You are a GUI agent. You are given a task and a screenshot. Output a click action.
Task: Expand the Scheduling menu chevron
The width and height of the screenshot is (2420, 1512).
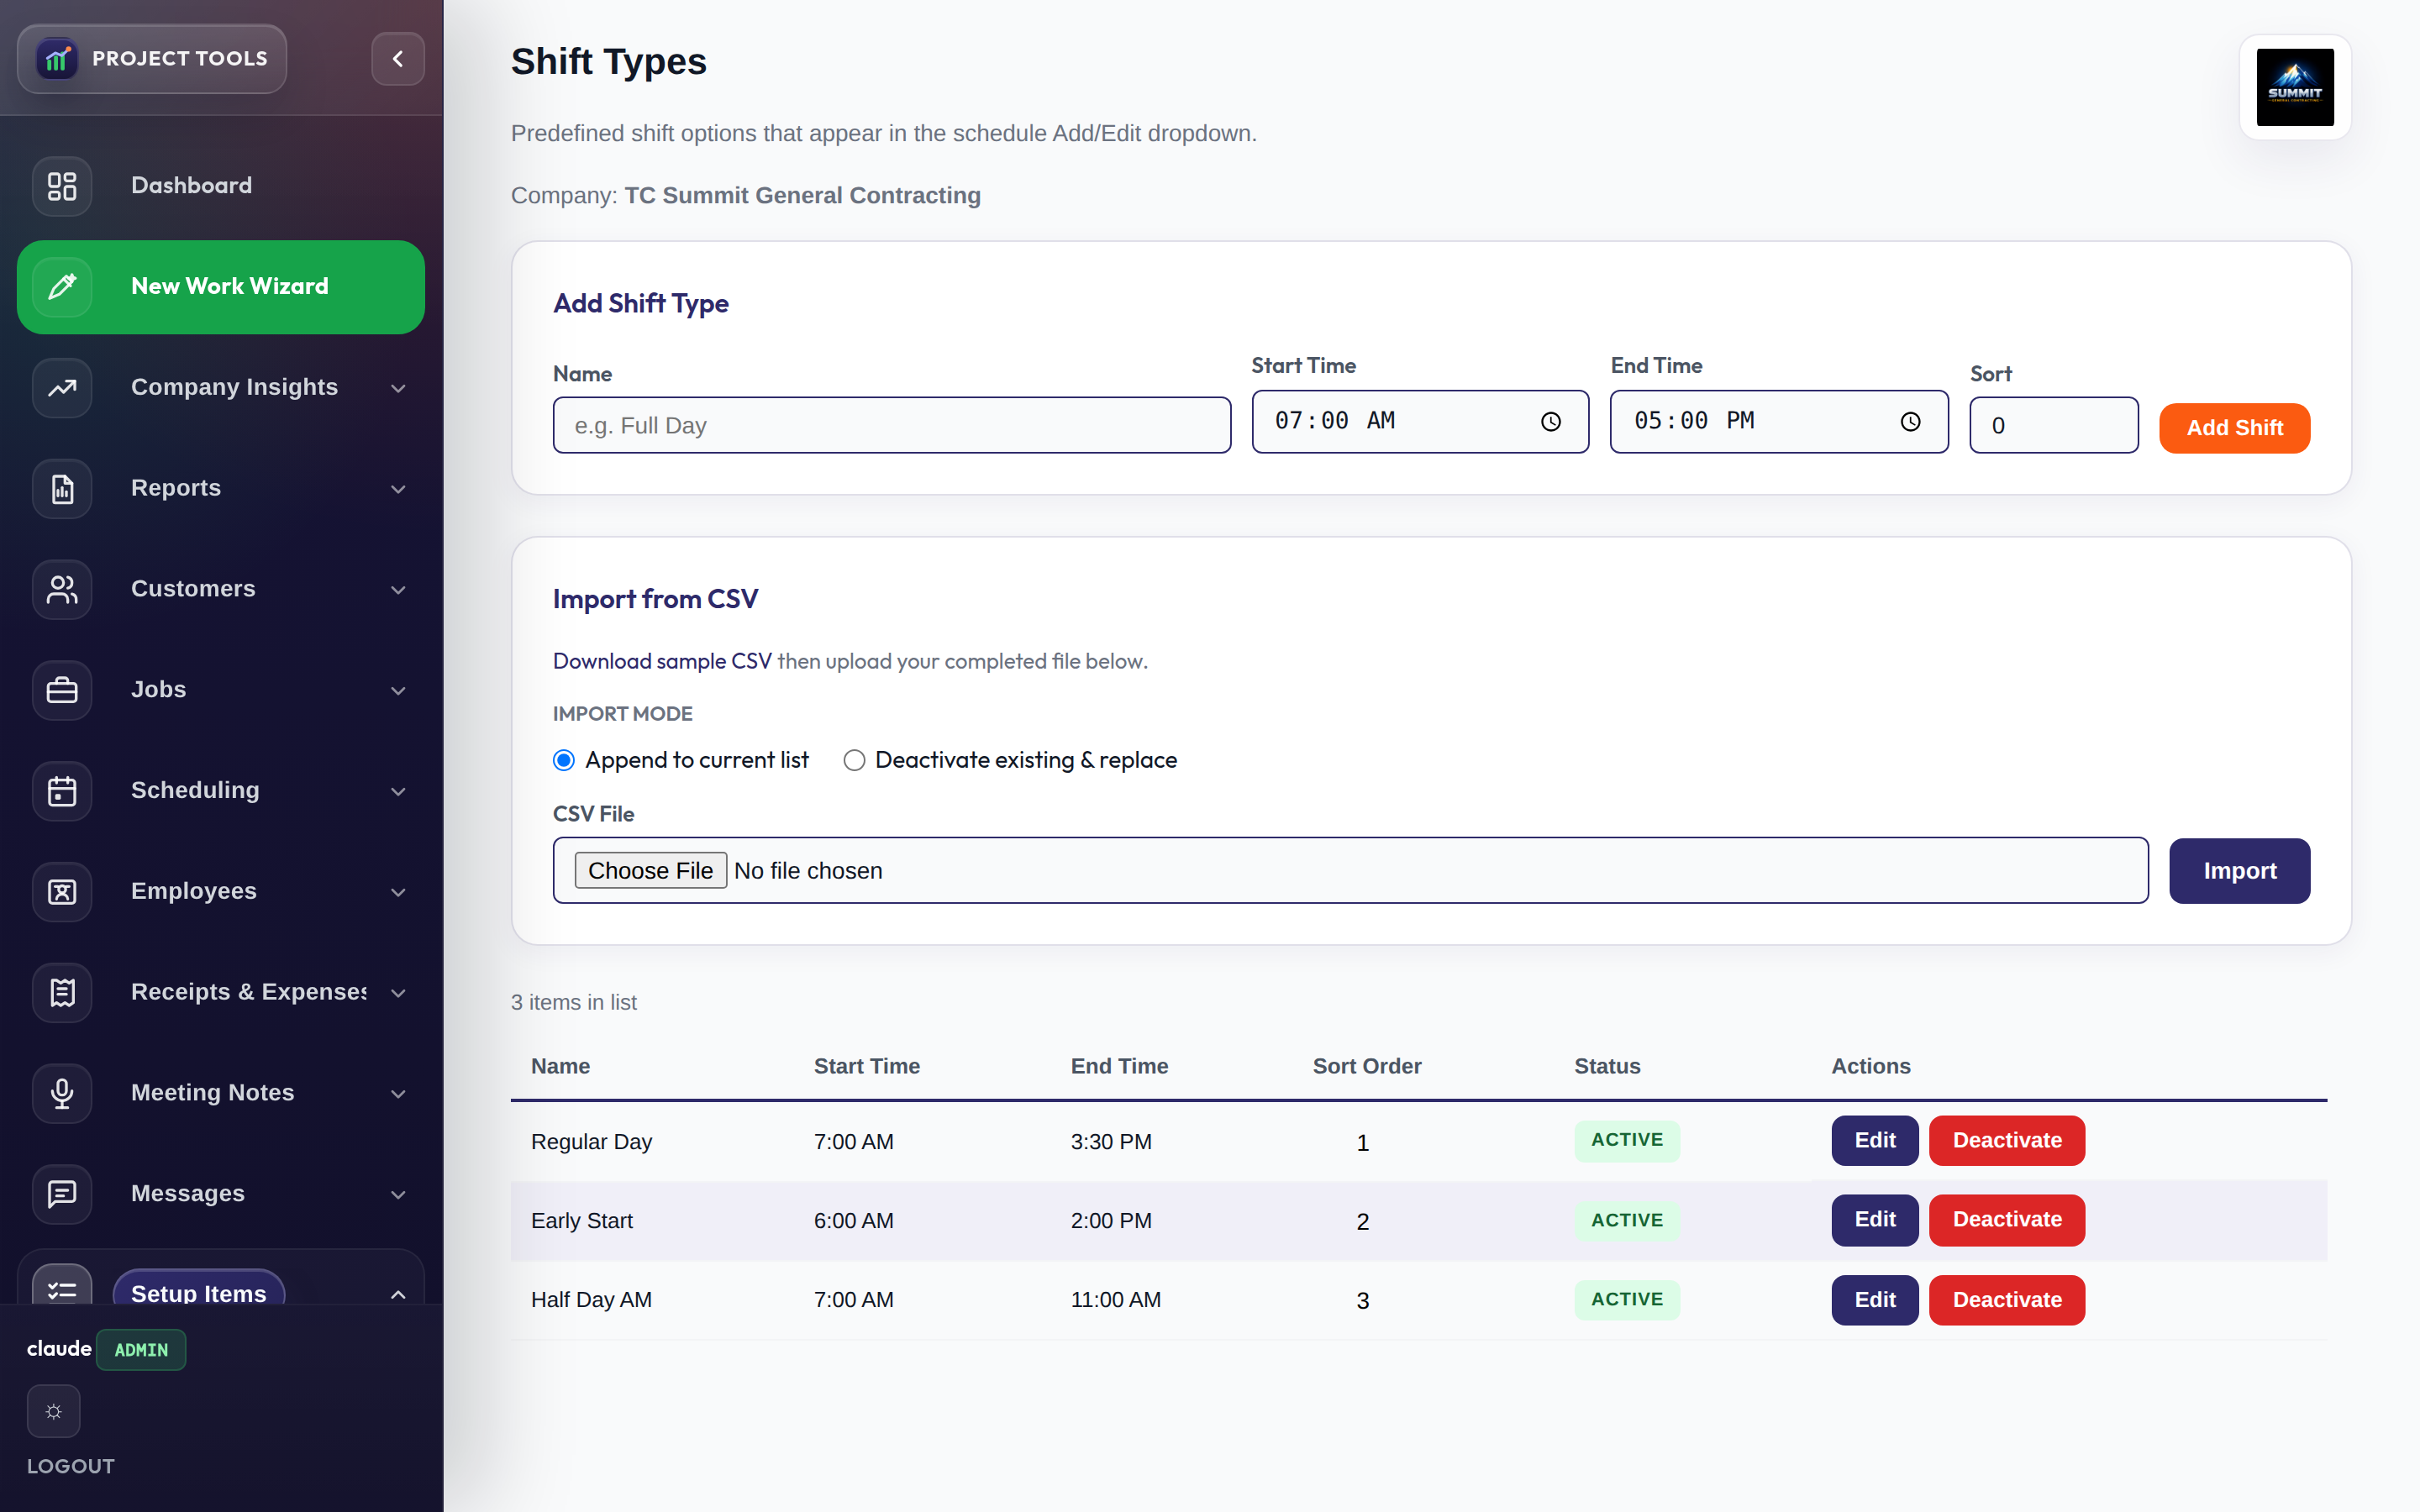point(398,792)
